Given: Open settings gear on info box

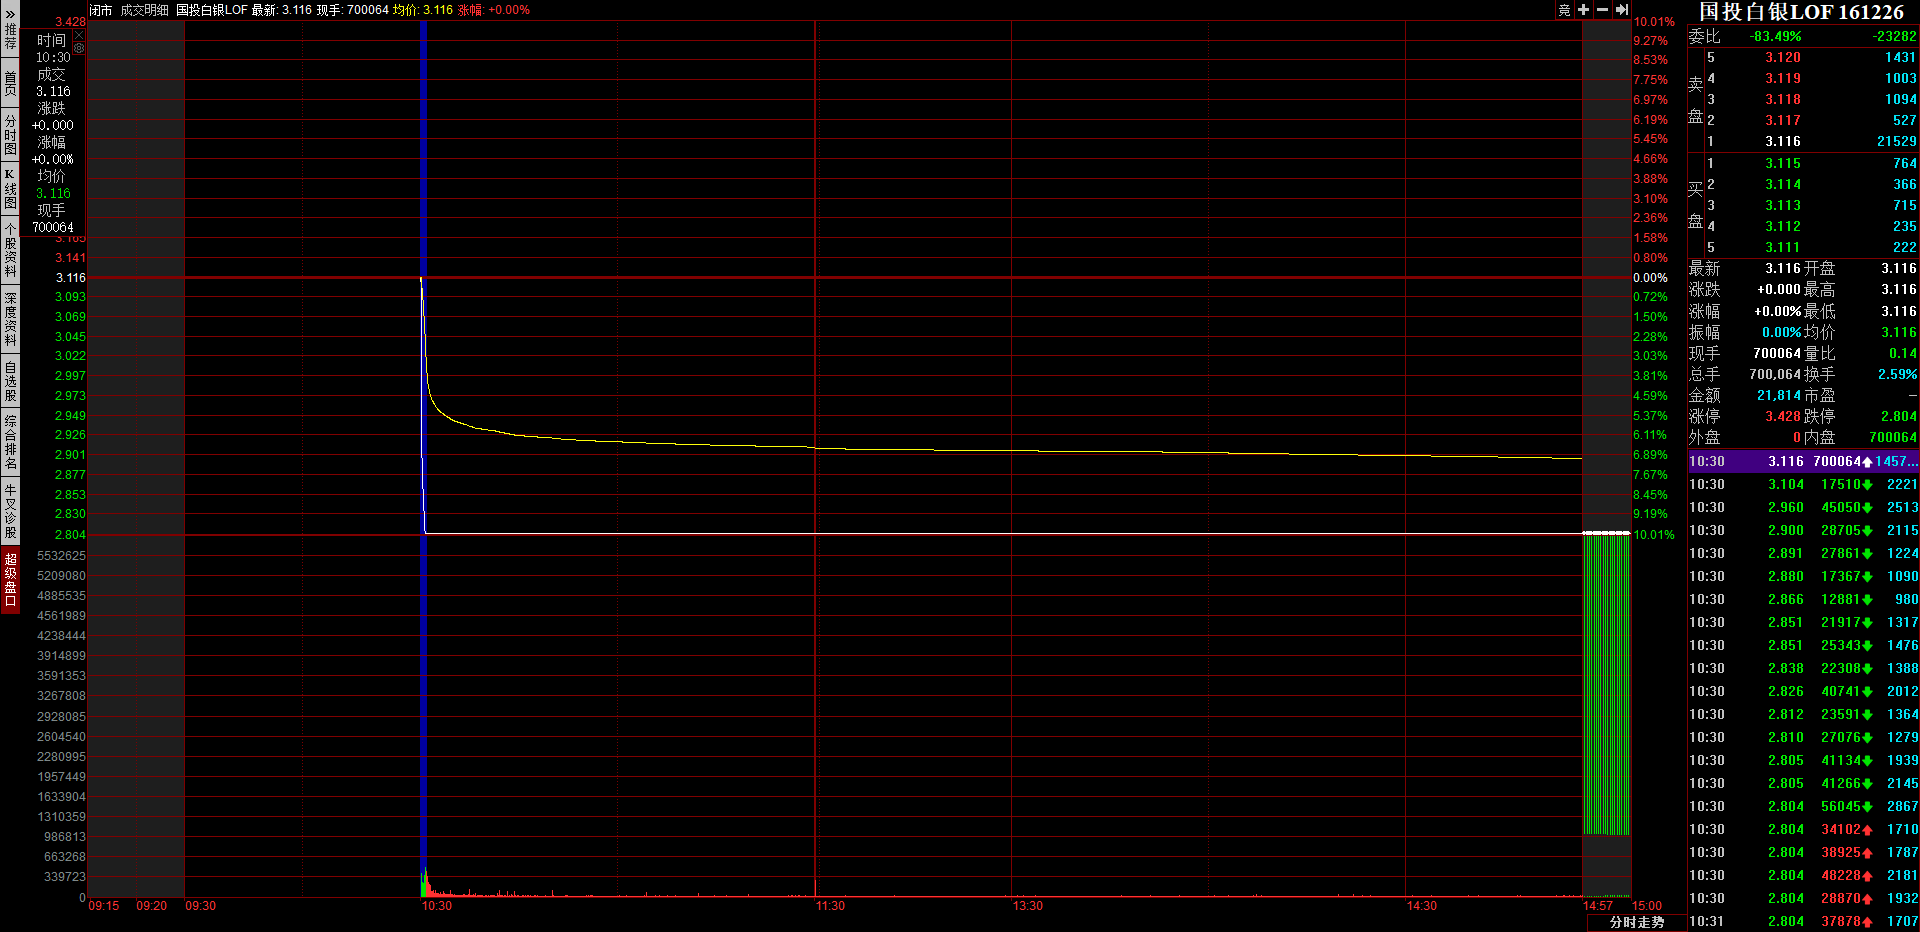Looking at the screenshot, I should click(x=79, y=48).
